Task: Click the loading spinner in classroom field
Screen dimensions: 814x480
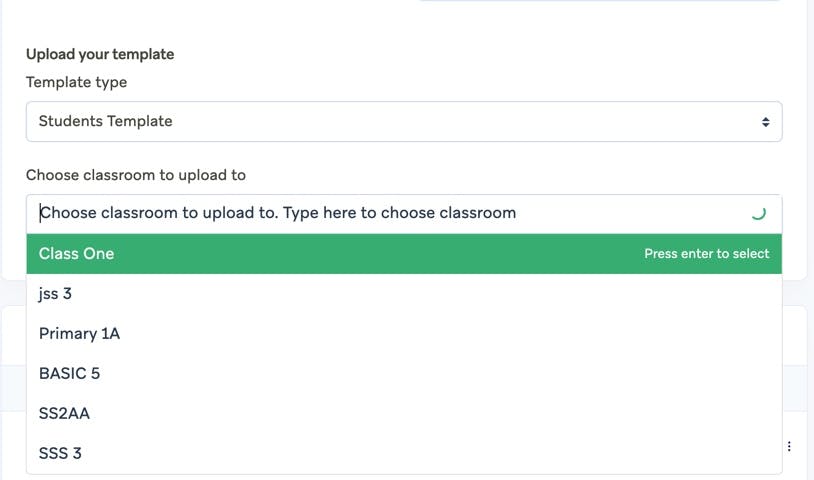Action: pos(757,213)
